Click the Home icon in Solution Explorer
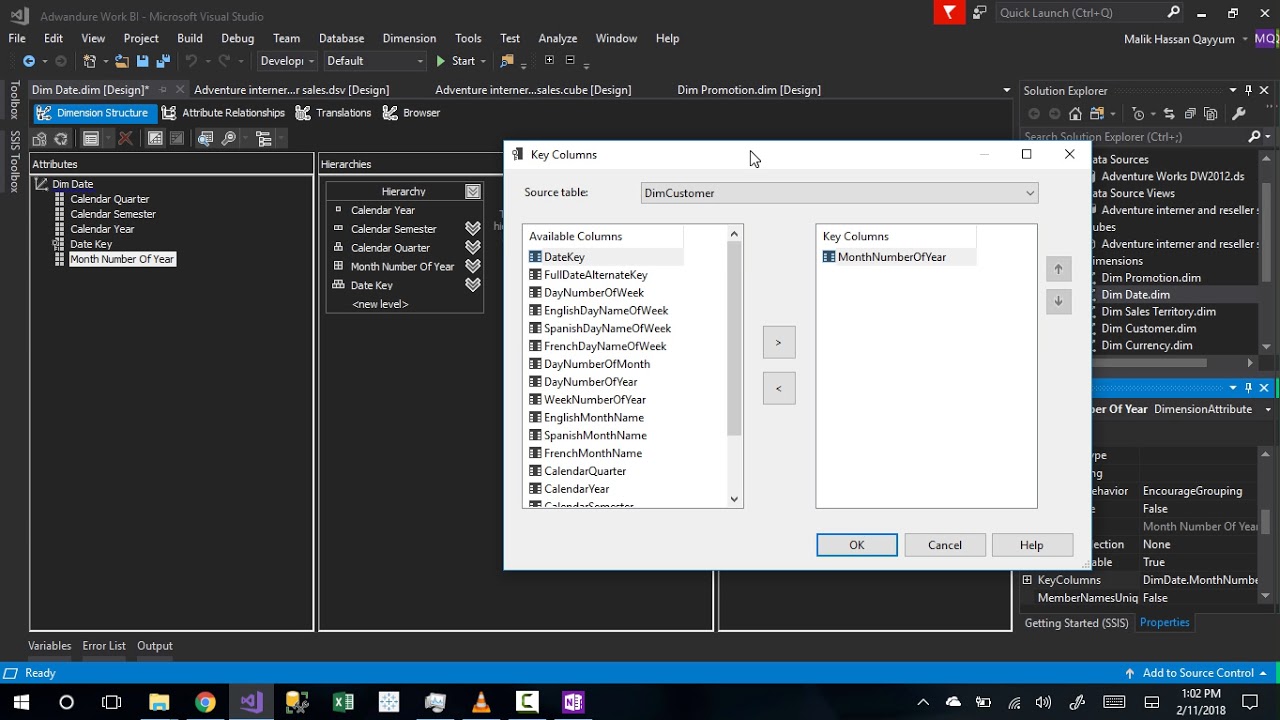This screenshot has width=1280, height=720. [1075, 114]
